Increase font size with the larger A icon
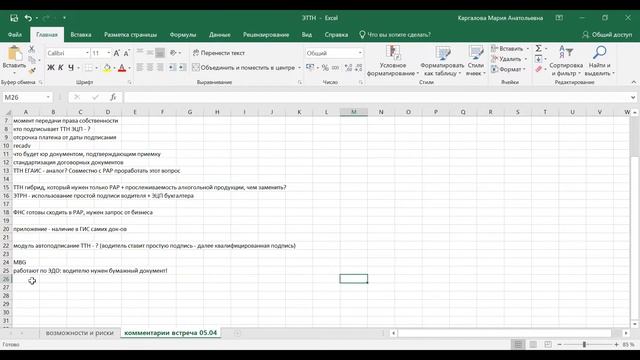The image size is (640, 360). coord(117,53)
